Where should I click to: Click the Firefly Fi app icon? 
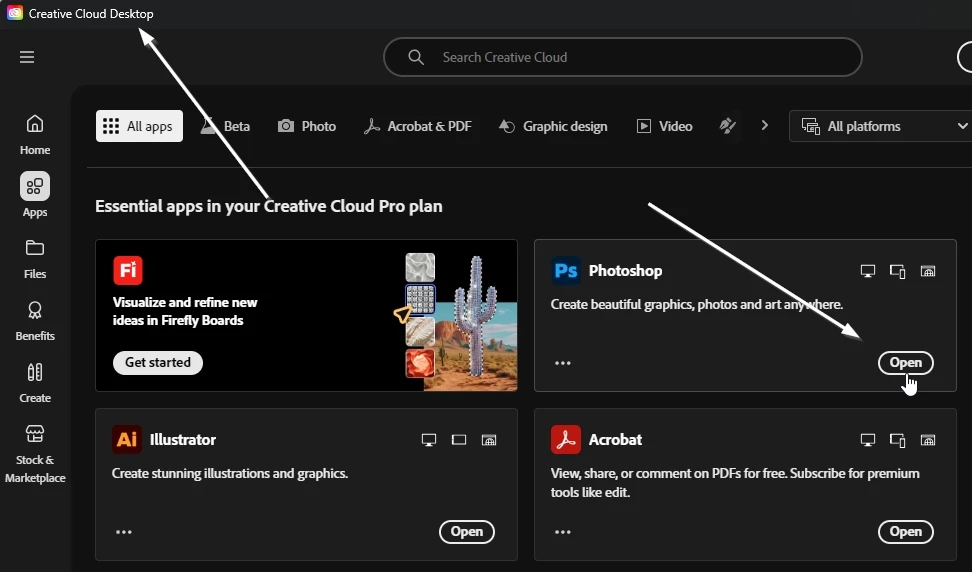pos(128,270)
